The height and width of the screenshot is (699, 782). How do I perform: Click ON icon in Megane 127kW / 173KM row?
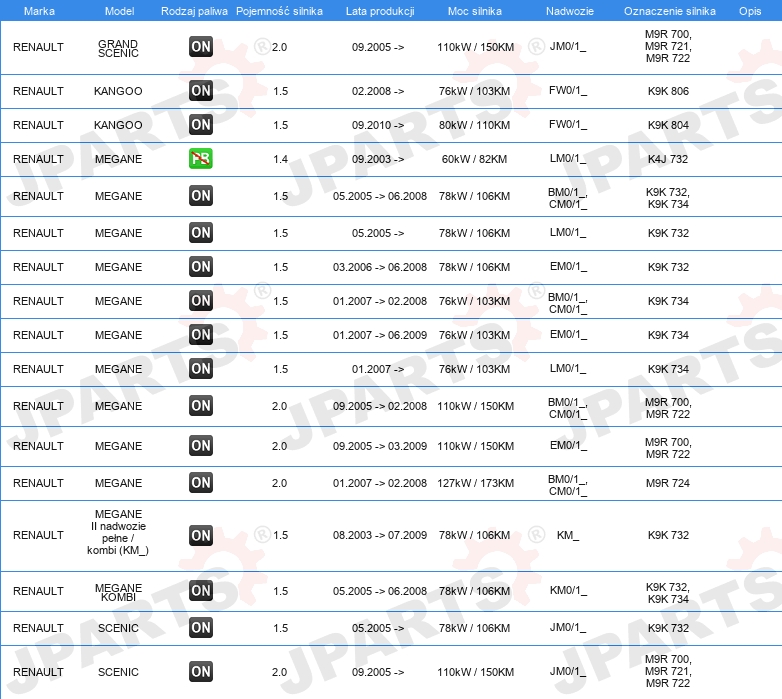coord(201,483)
